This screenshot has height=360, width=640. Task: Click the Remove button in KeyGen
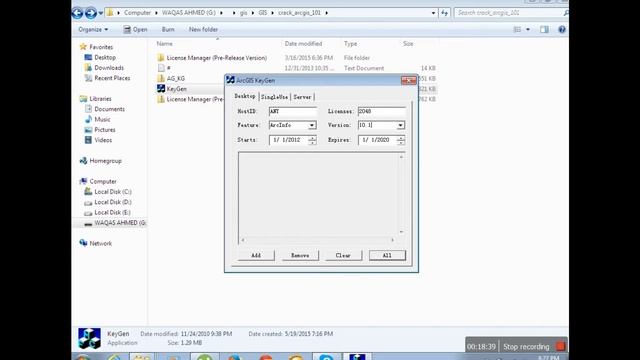coord(300,256)
